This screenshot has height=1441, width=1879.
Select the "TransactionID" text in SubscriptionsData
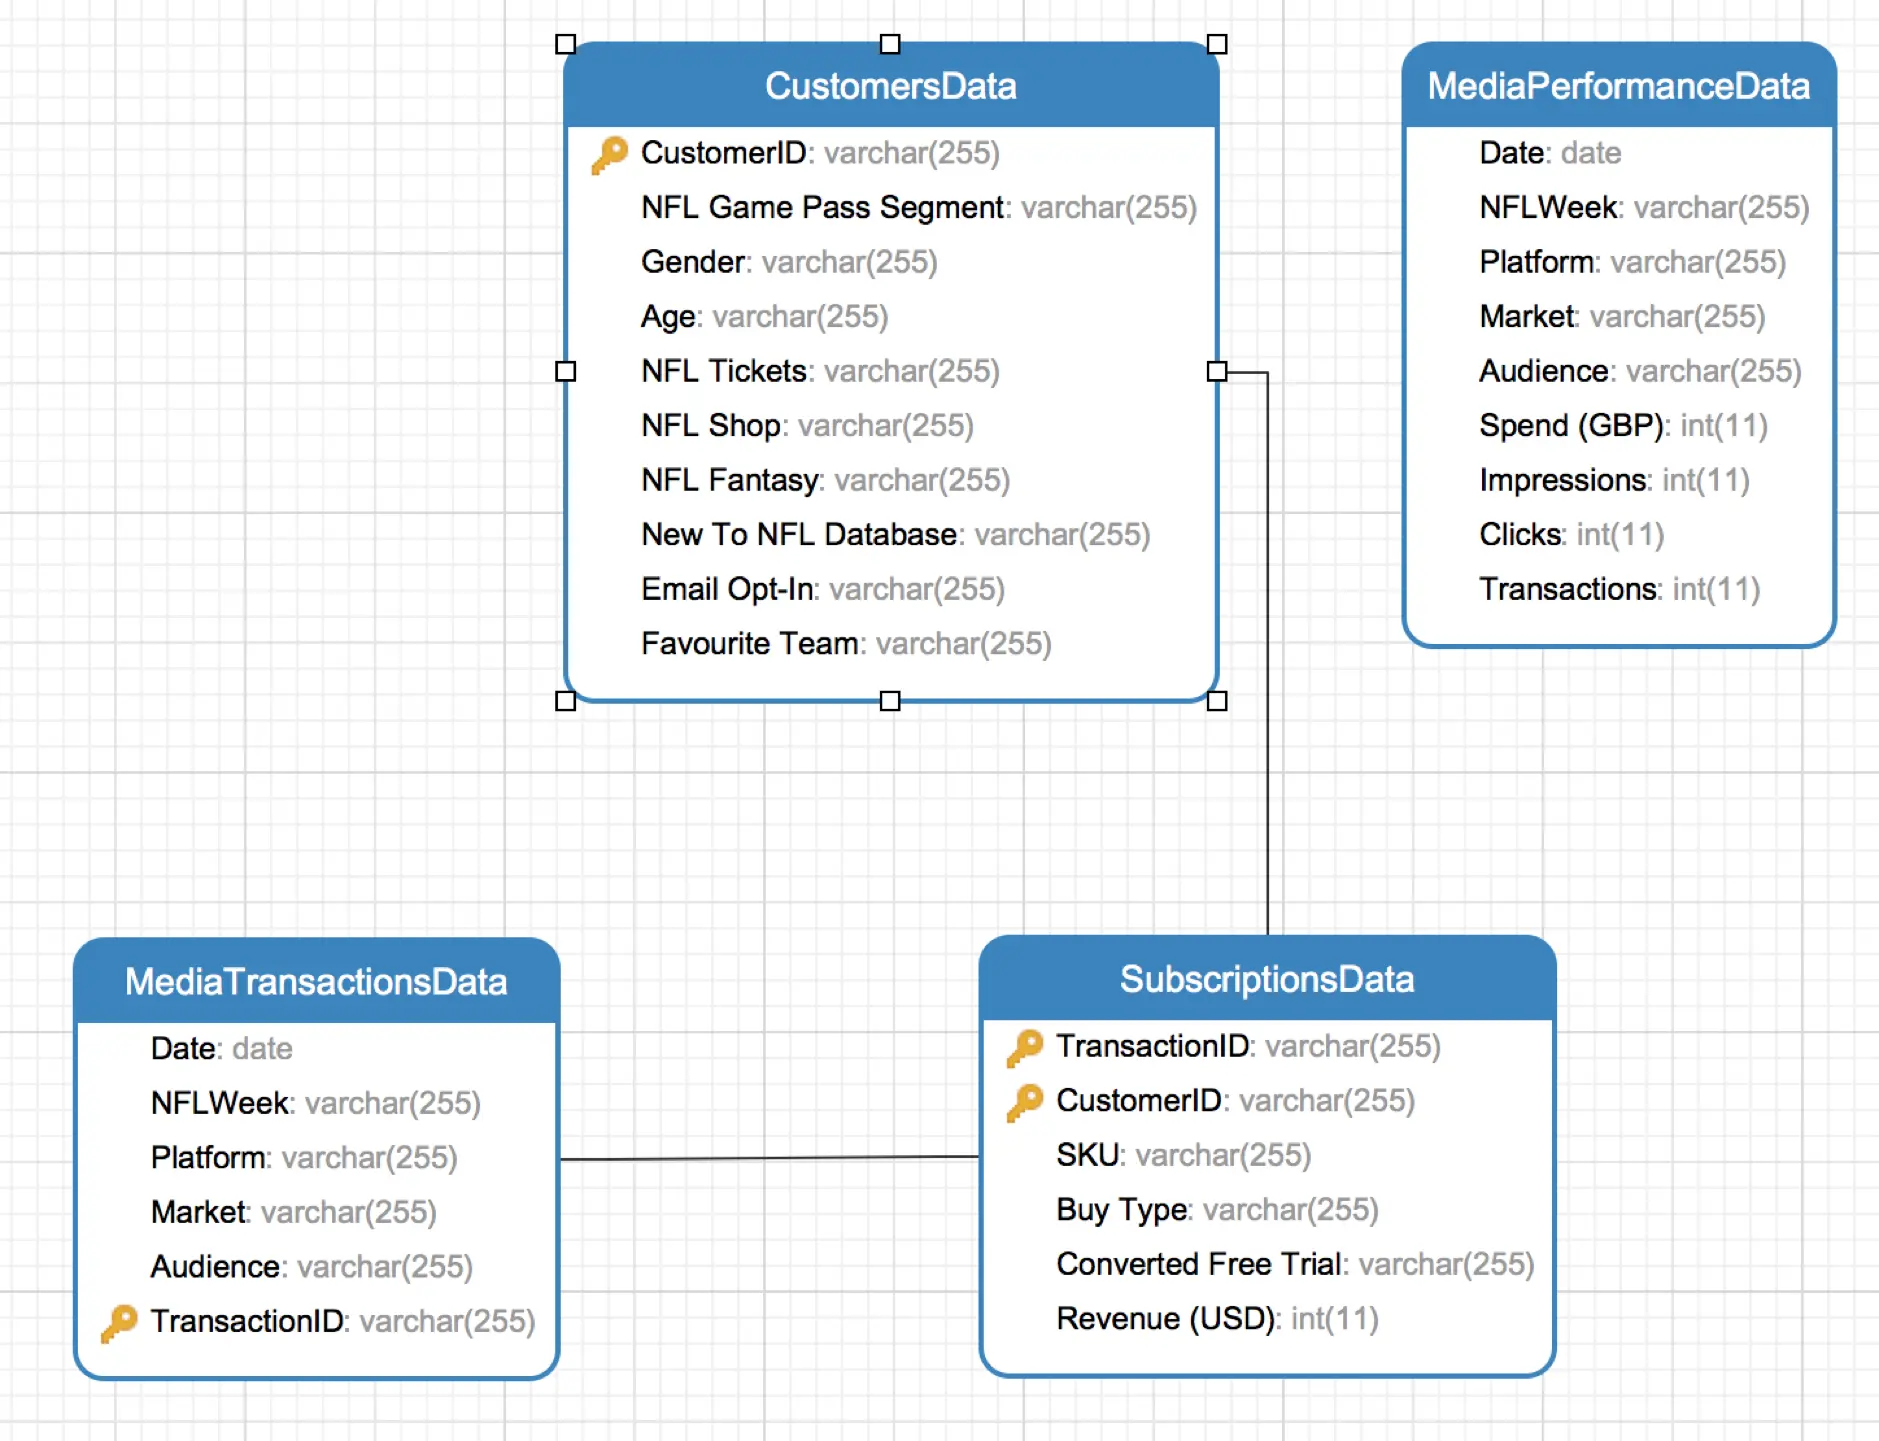point(1153,1046)
